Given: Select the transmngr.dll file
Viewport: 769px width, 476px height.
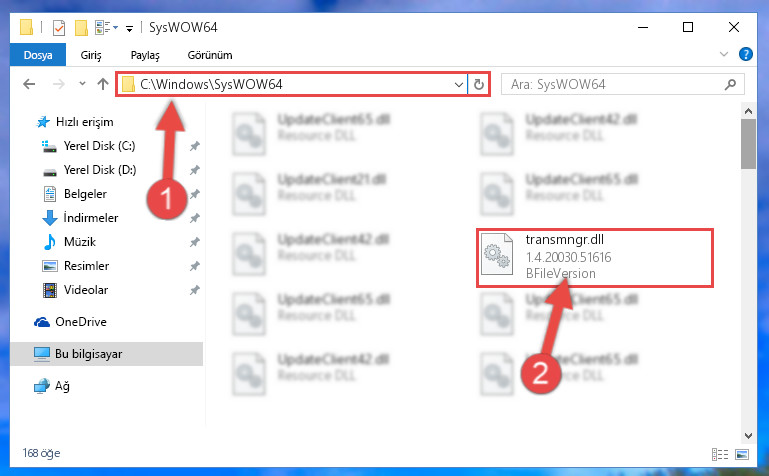Looking at the screenshot, I should (x=594, y=258).
